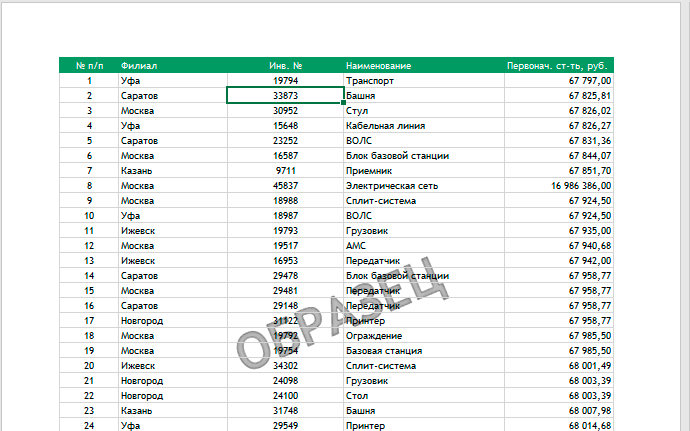
Task: Click the cost cell showing 67 797,00
Action: [x=559, y=81]
